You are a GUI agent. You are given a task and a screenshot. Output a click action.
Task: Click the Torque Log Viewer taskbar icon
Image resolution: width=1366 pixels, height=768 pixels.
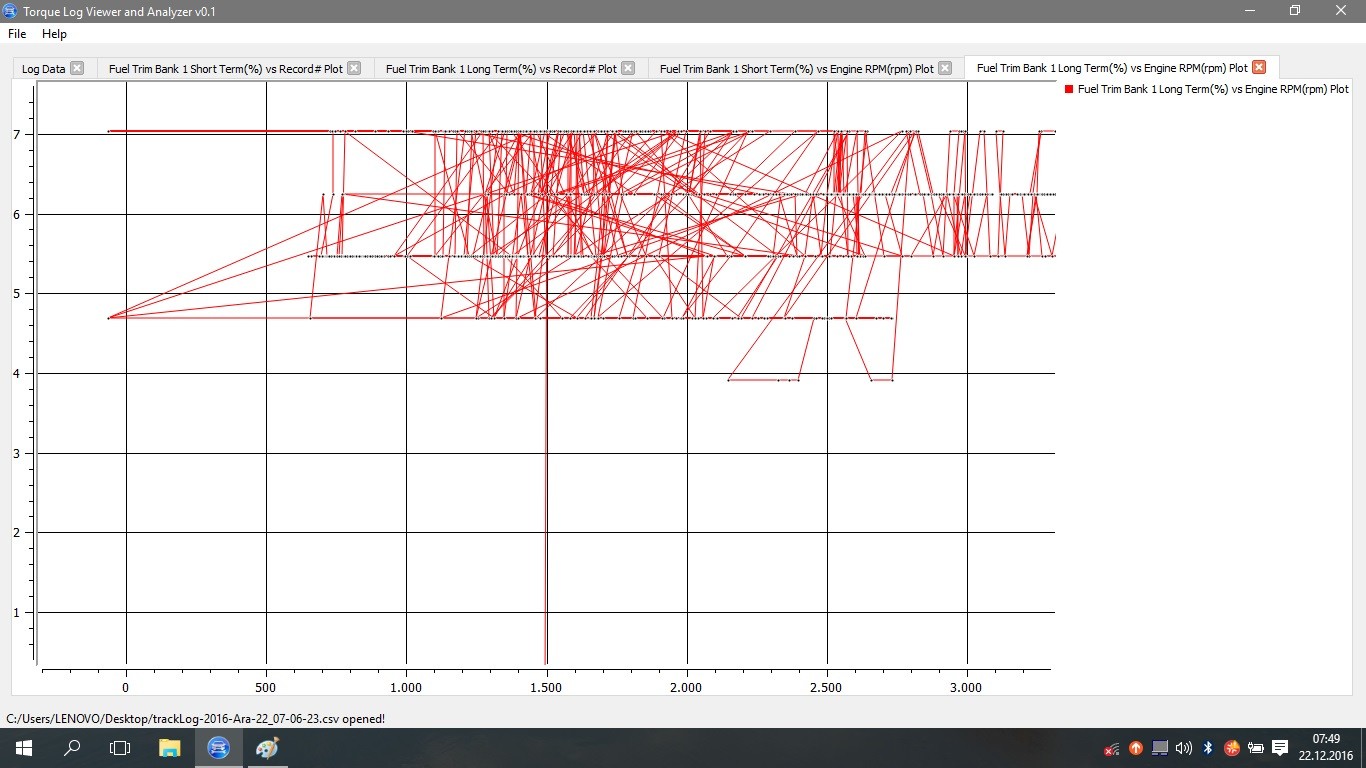218,748
